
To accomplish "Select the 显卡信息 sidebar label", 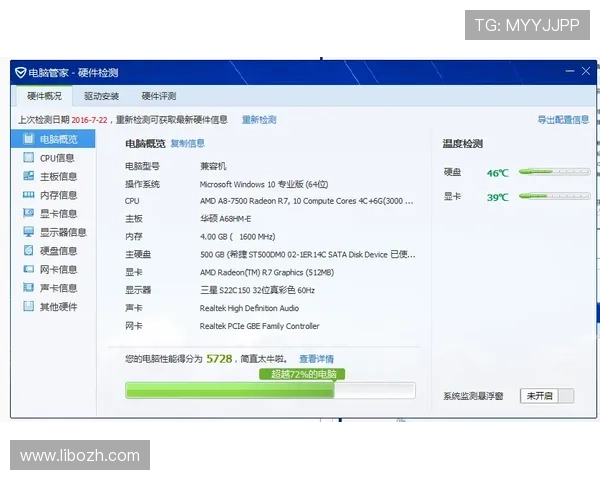I will [x=59, y=214].
